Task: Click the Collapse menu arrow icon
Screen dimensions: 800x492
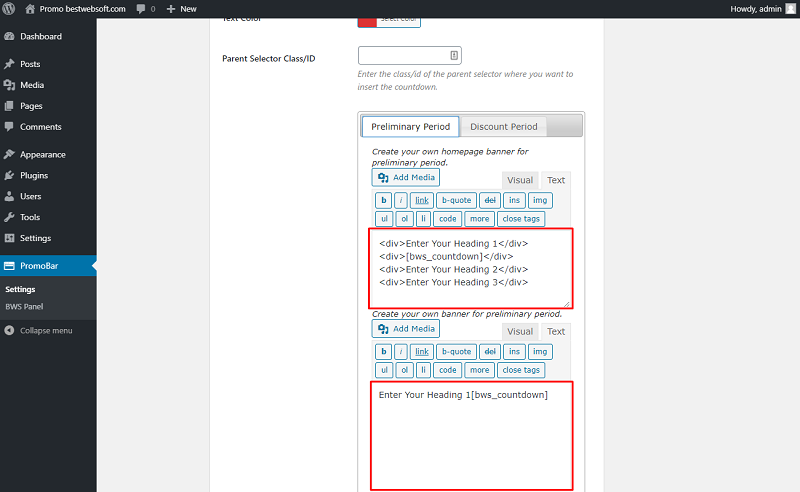Action: [x=9, y=330]
